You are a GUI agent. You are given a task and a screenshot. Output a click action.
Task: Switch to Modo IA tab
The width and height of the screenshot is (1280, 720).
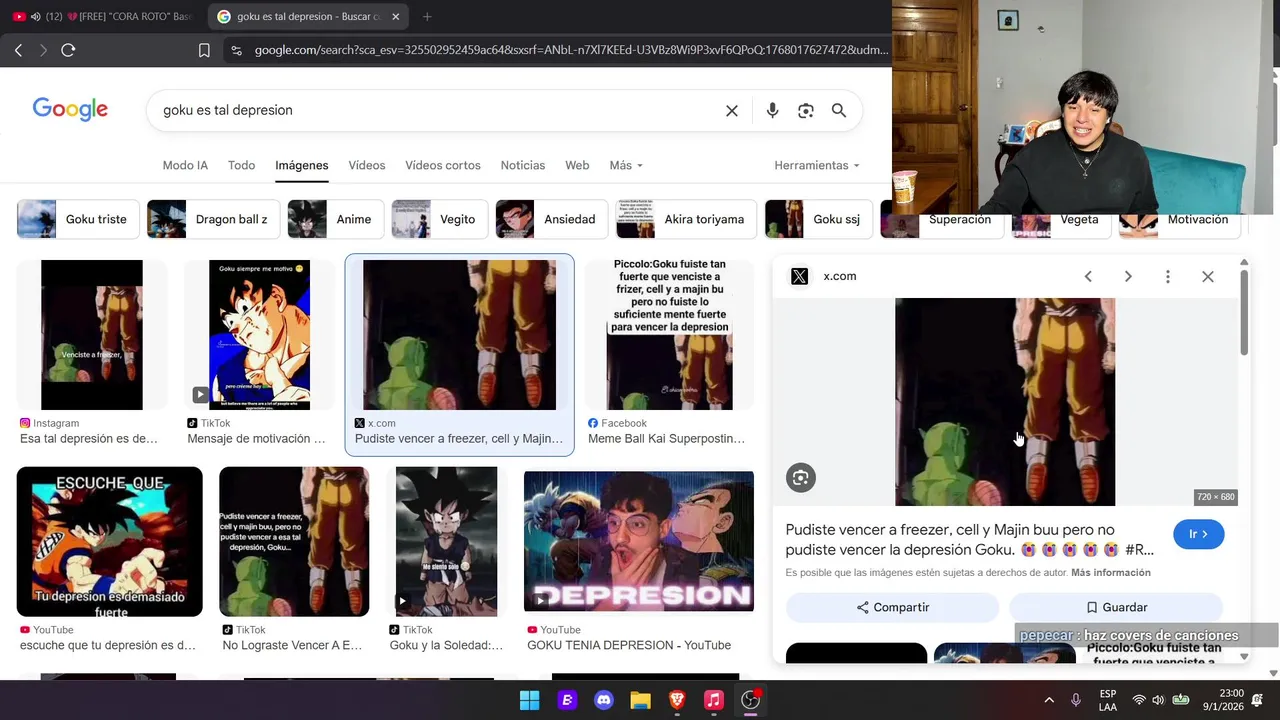(x=185, y=165)
